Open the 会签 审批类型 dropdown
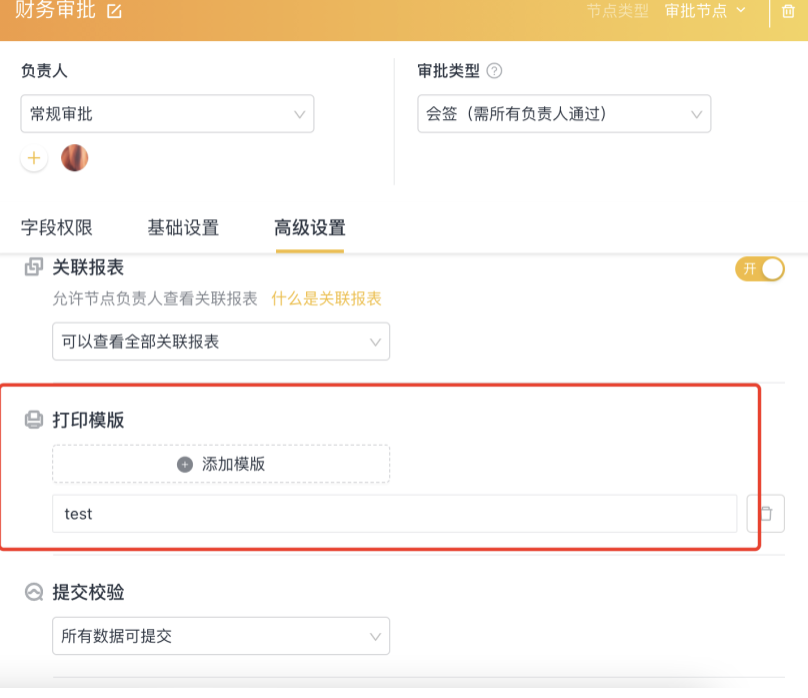Image resolution: width=808 pixels, height=698 pixels. (x=564, y=114)
